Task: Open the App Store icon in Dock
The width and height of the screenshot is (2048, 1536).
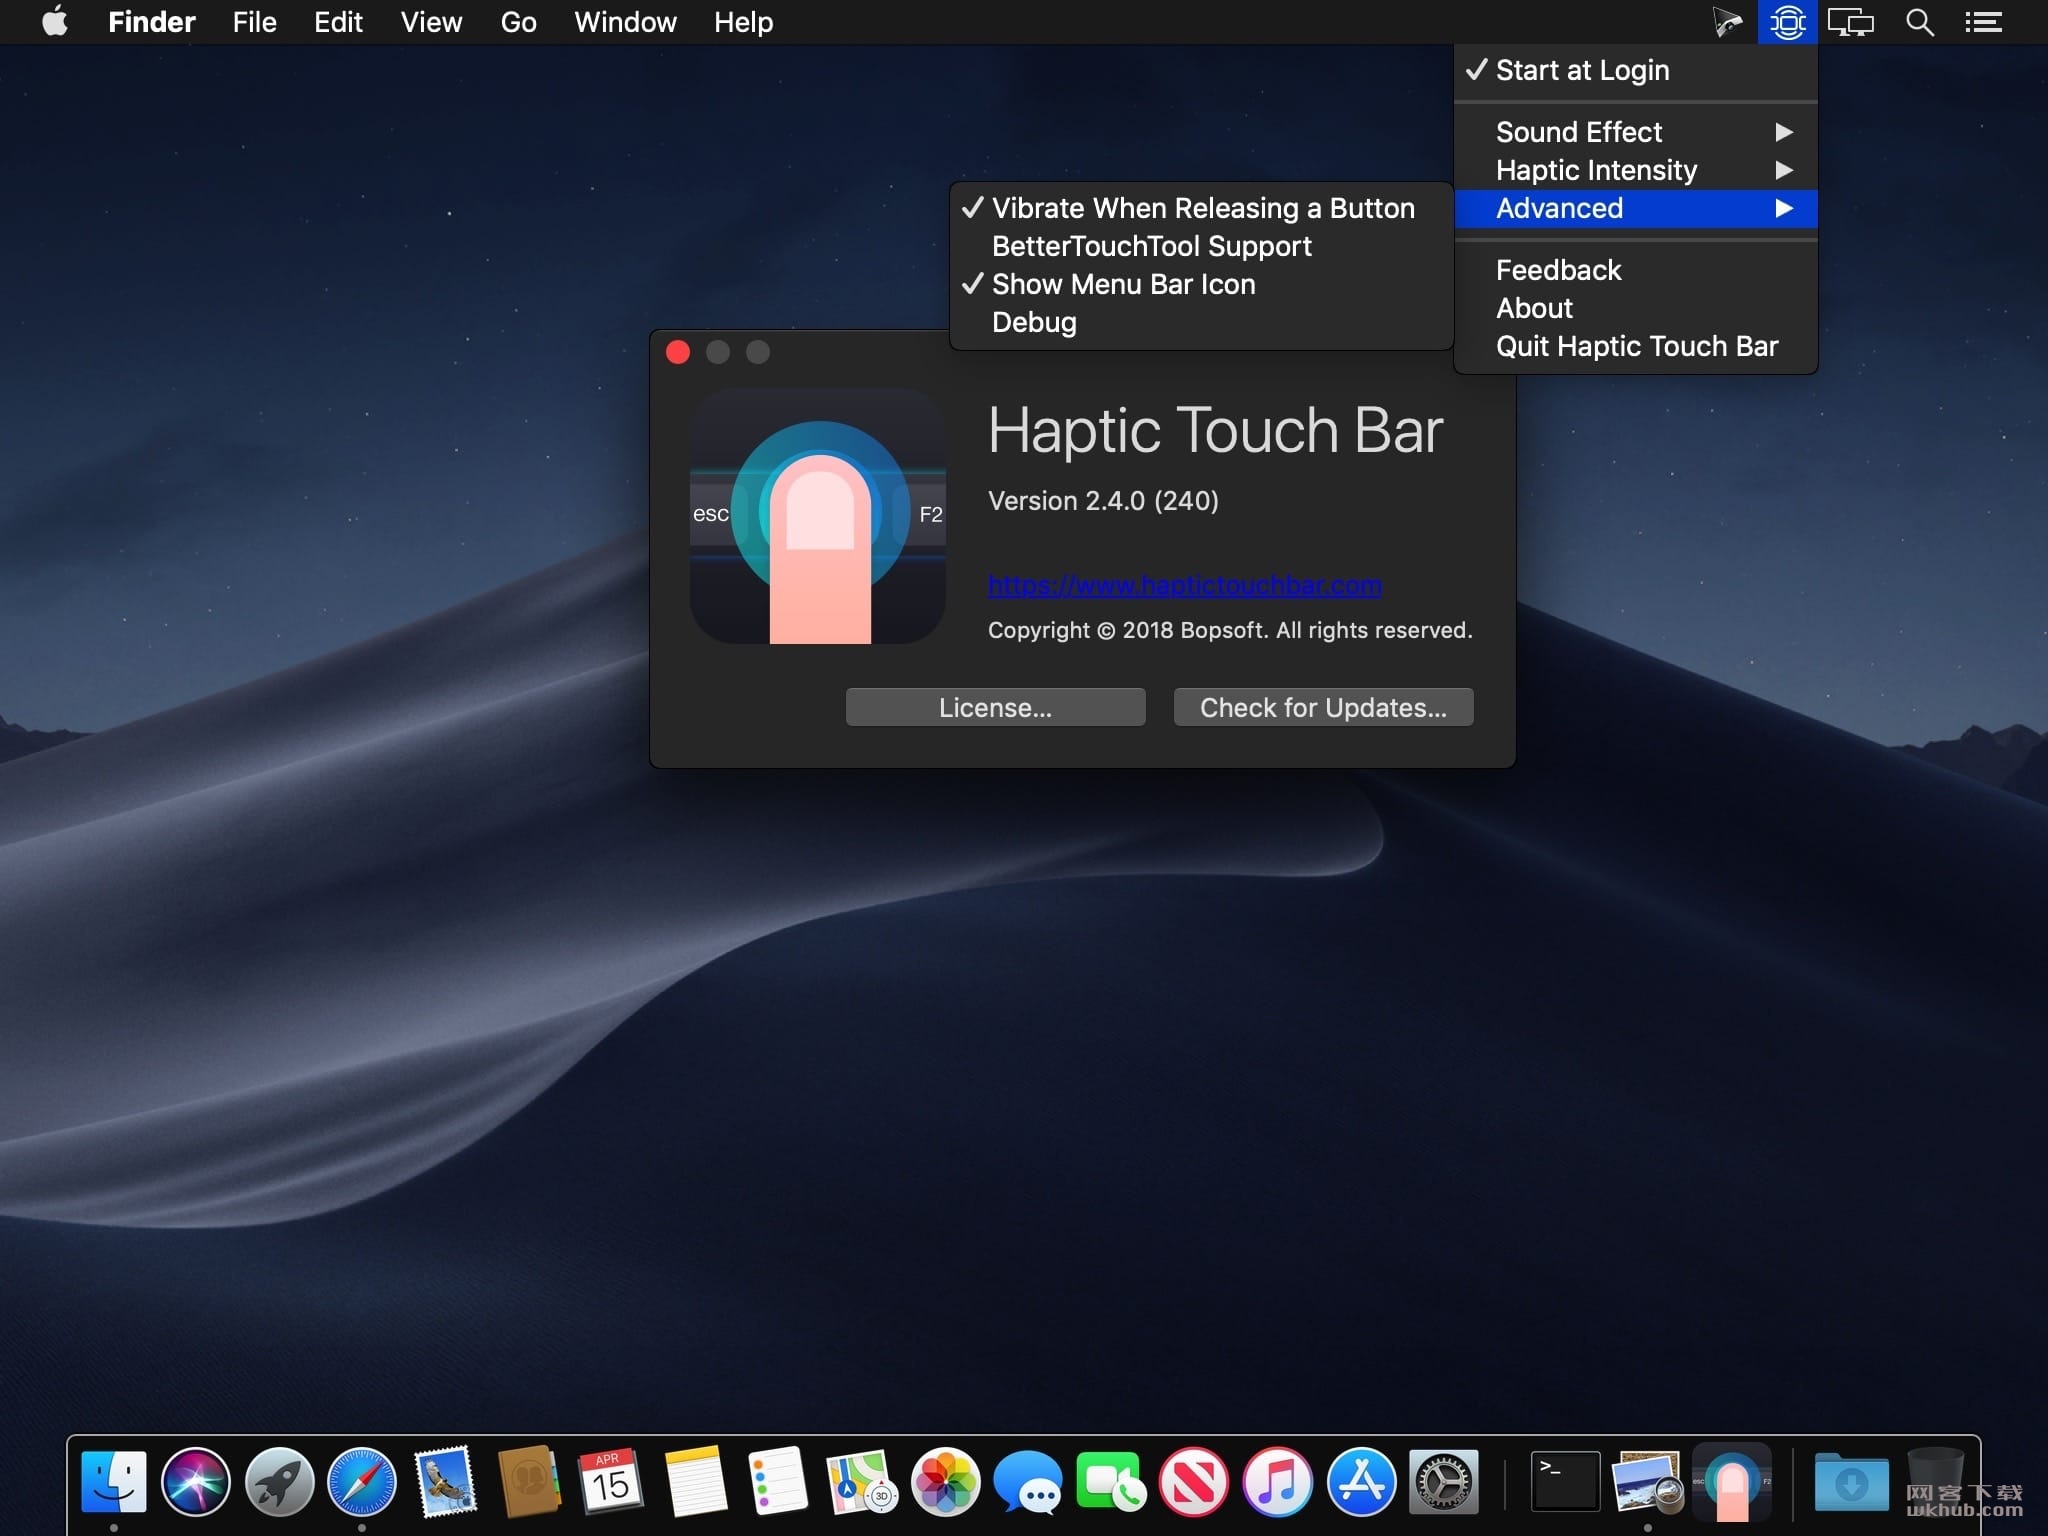Action: pyautogui.click(x=1360, y=1481)
